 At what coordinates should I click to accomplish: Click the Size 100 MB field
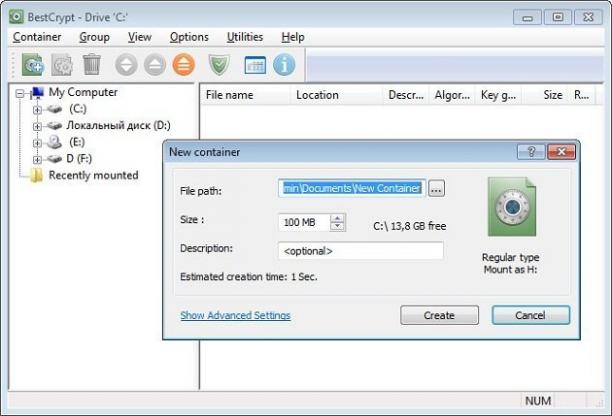(304, 222)
